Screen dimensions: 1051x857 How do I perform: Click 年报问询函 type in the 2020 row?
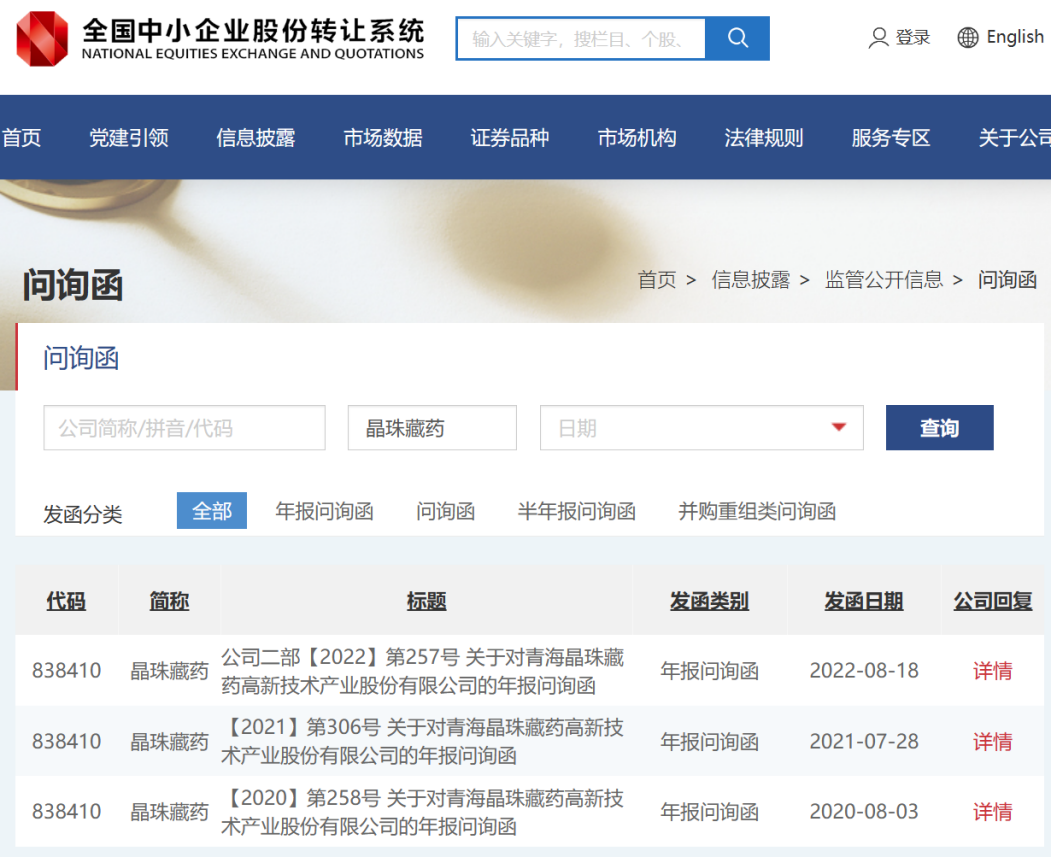[709, 812]
